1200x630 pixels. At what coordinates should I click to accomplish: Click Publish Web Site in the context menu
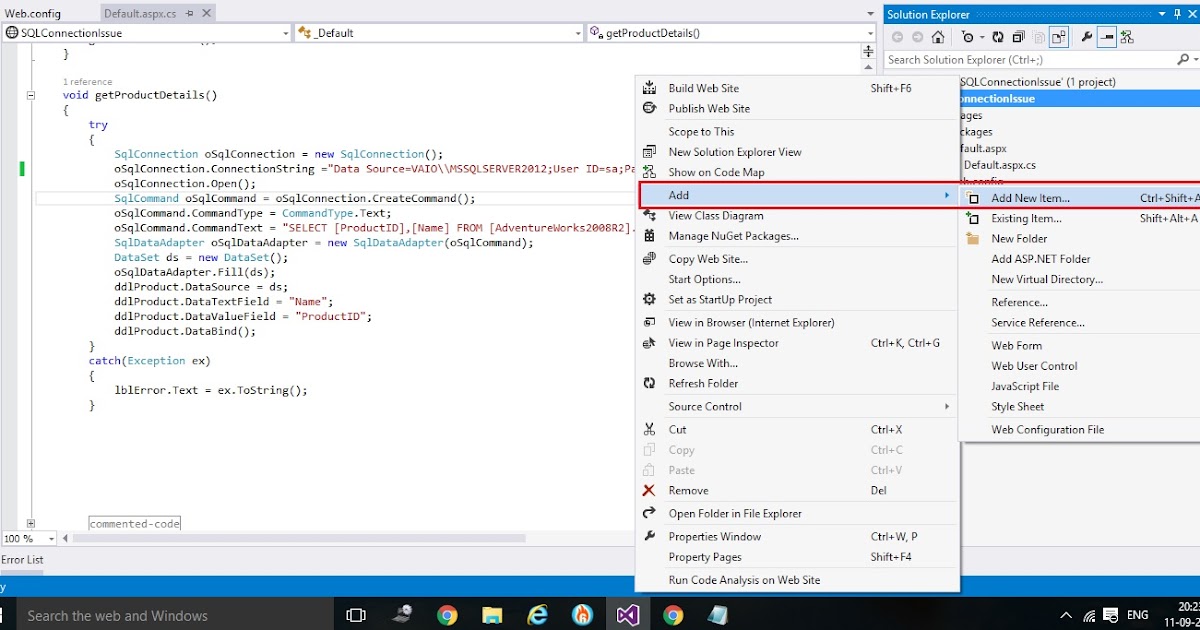tap(712, 108)
